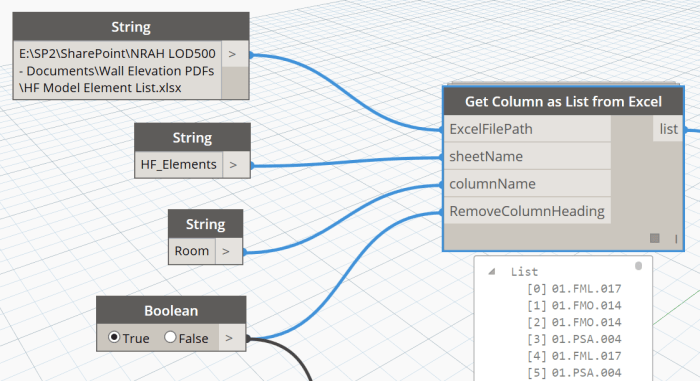Image resolution: width=700 pixels, height=381 pixels.
Task: Click list item [3] 01.PSA.004
Action: click(x=574, y=339)
